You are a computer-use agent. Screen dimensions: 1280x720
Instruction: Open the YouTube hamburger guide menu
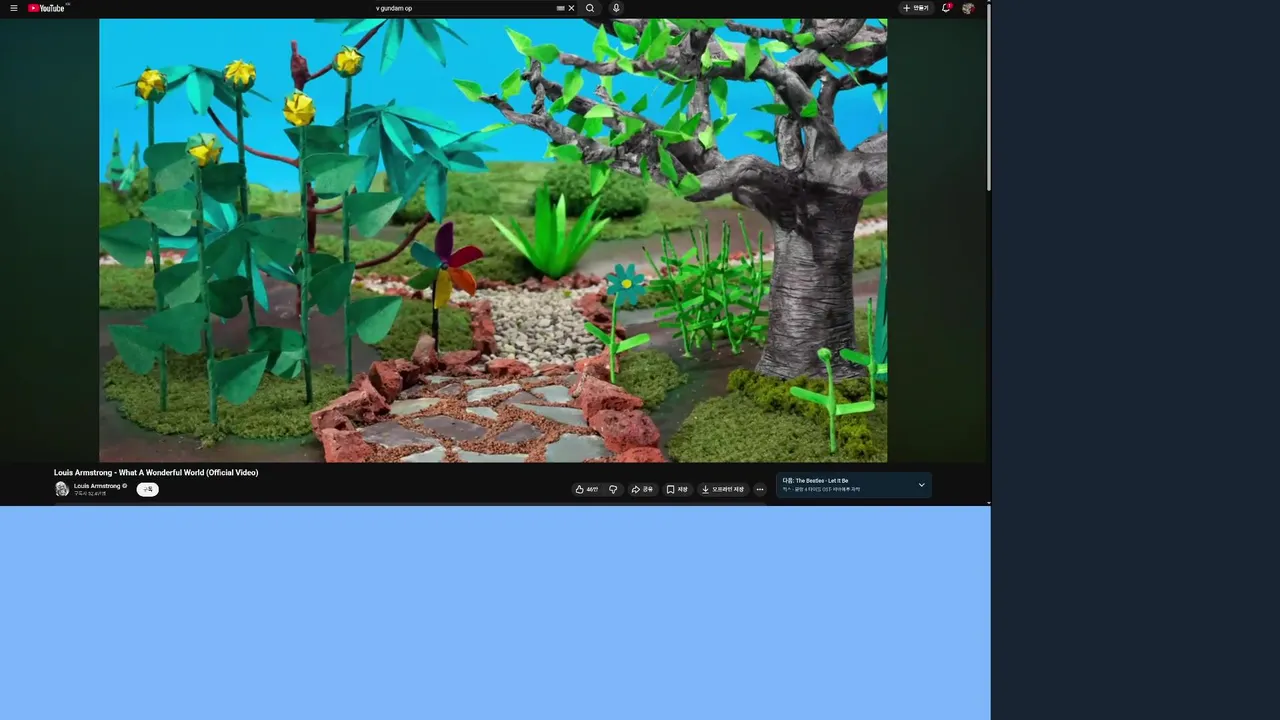(13, 8)
